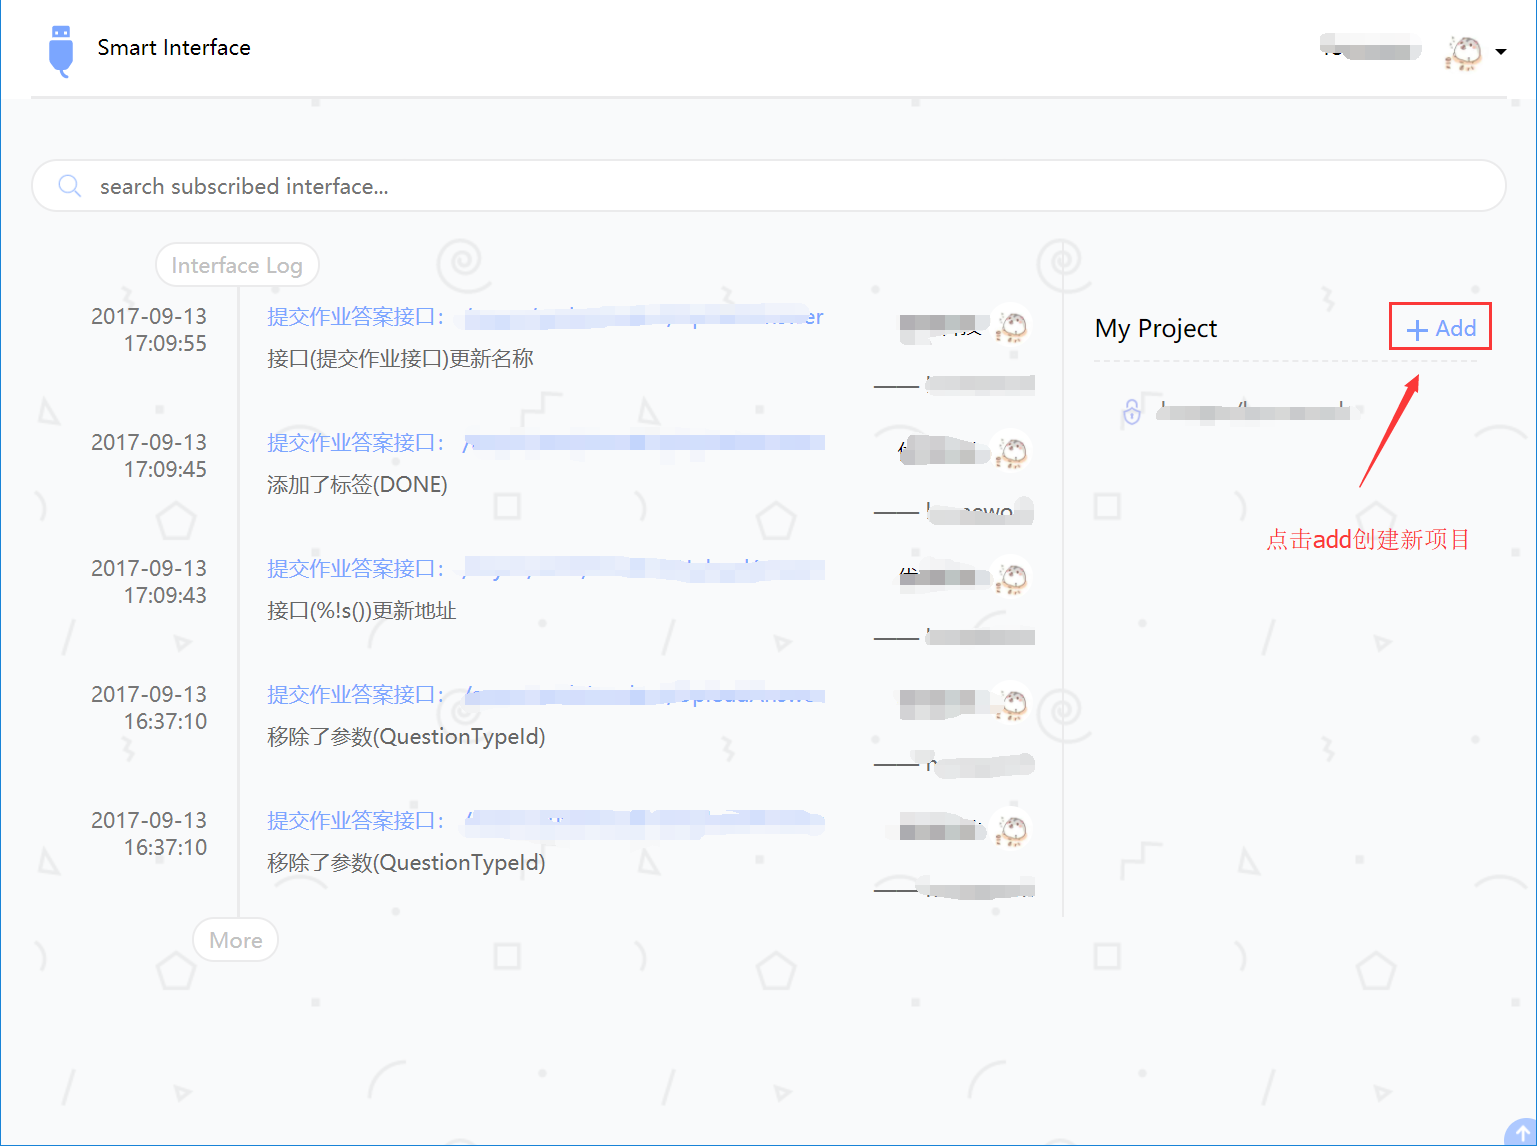Focus the search subscribed interface field
The height and width of the screenshot is (1146, 1537).
pos(780,186)
